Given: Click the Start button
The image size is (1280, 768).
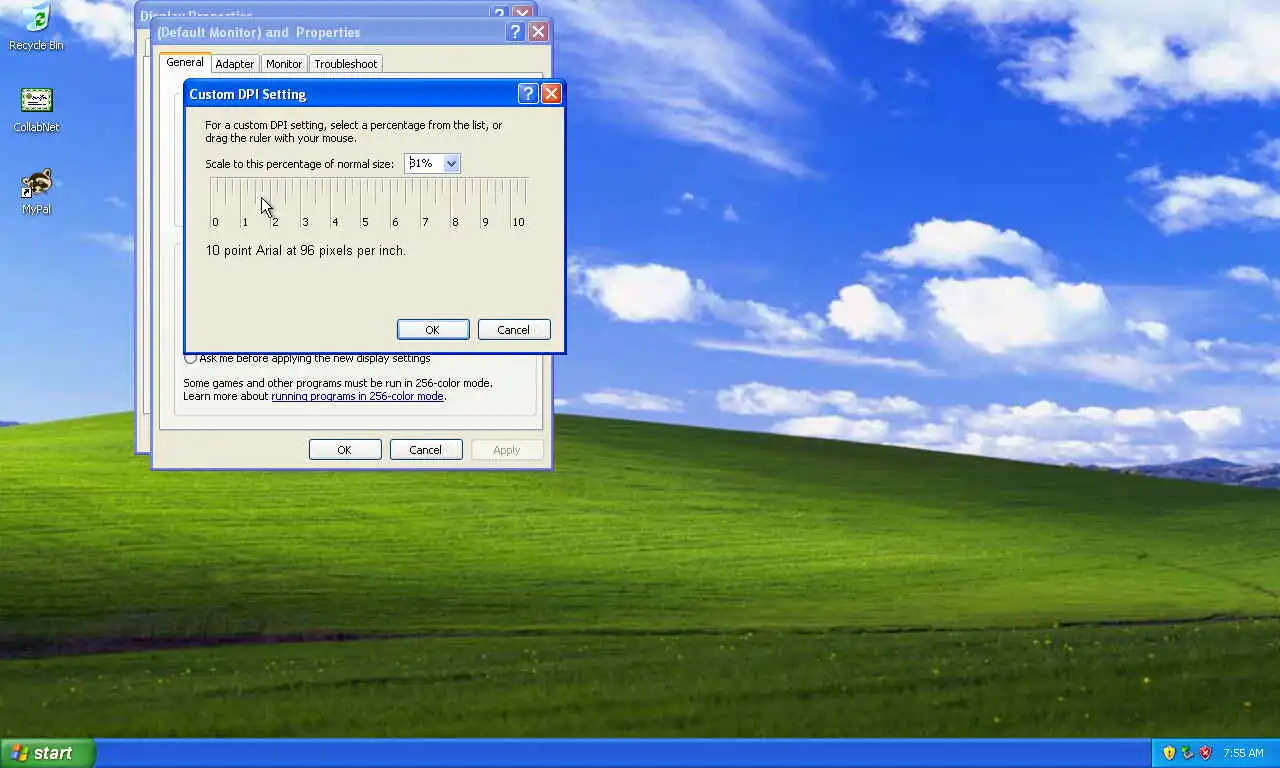Looking at the screenshot, I should point(47,753).
